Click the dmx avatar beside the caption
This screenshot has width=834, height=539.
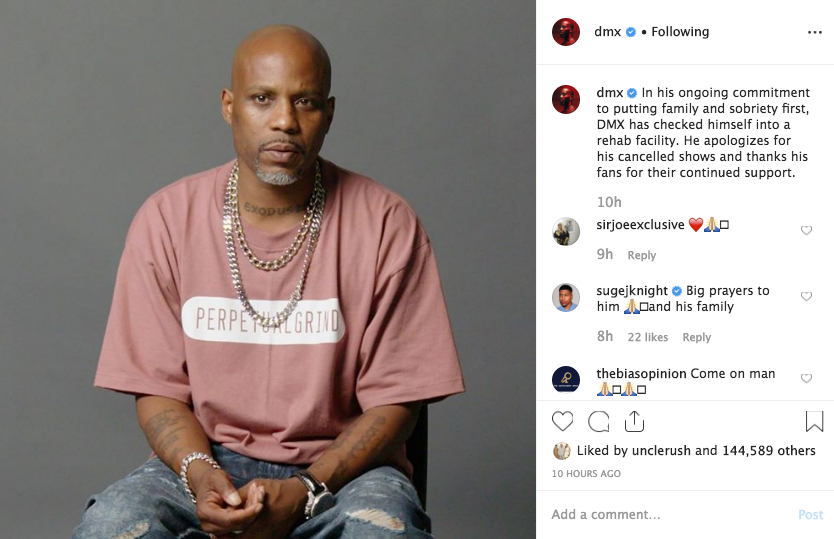[566, 99]
